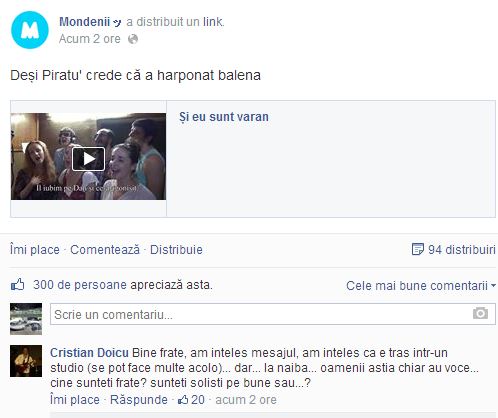View the 300 de persoane likers list
Viewport: 498px width, 418px height.
tap(80, 285)
